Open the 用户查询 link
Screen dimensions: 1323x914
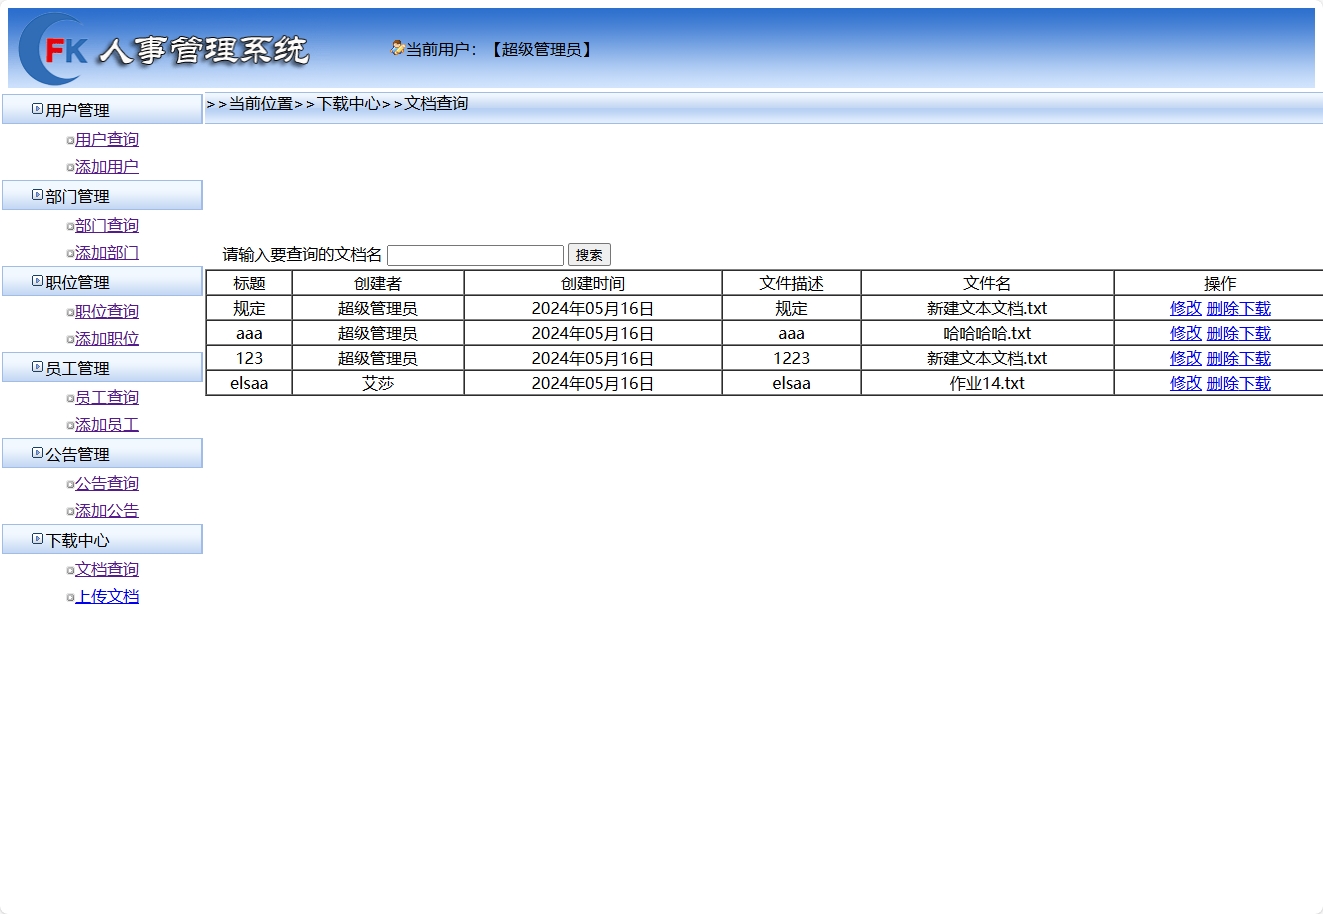(107, 140)
